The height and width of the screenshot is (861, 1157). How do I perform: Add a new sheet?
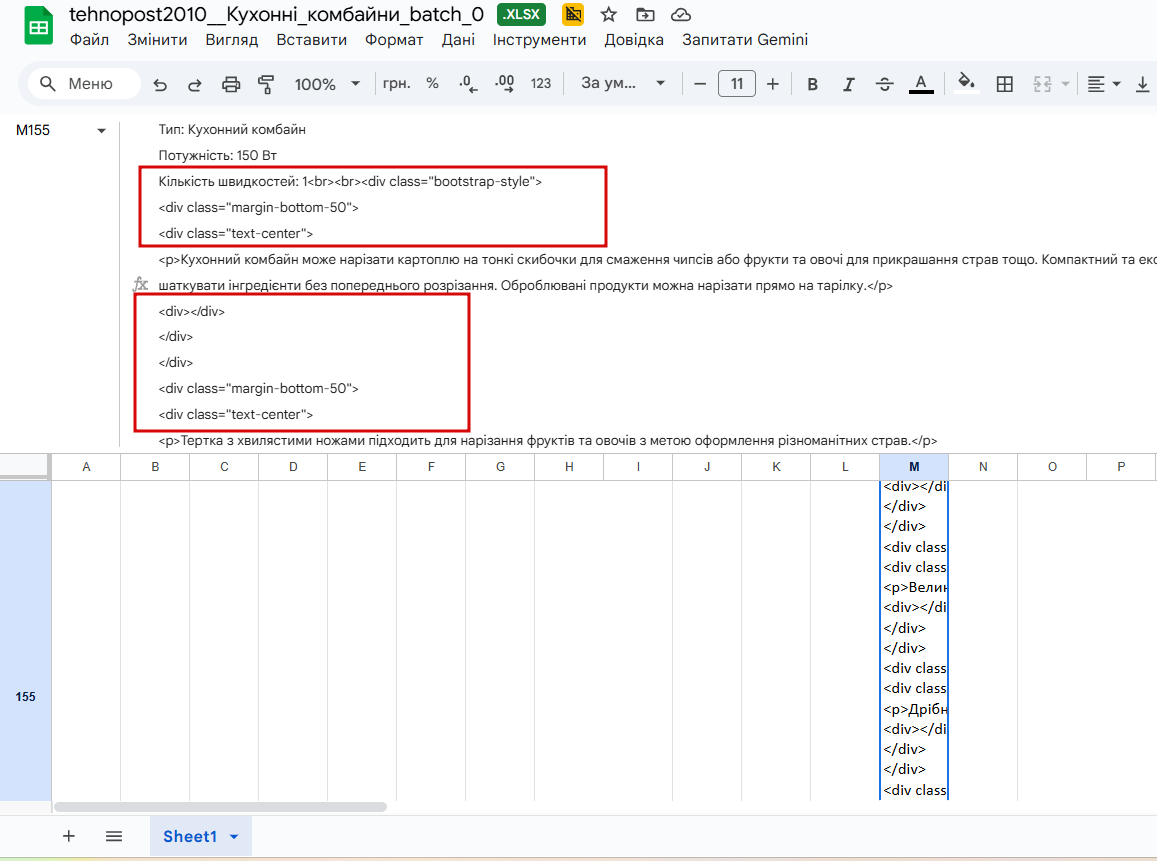click(69, 836)
